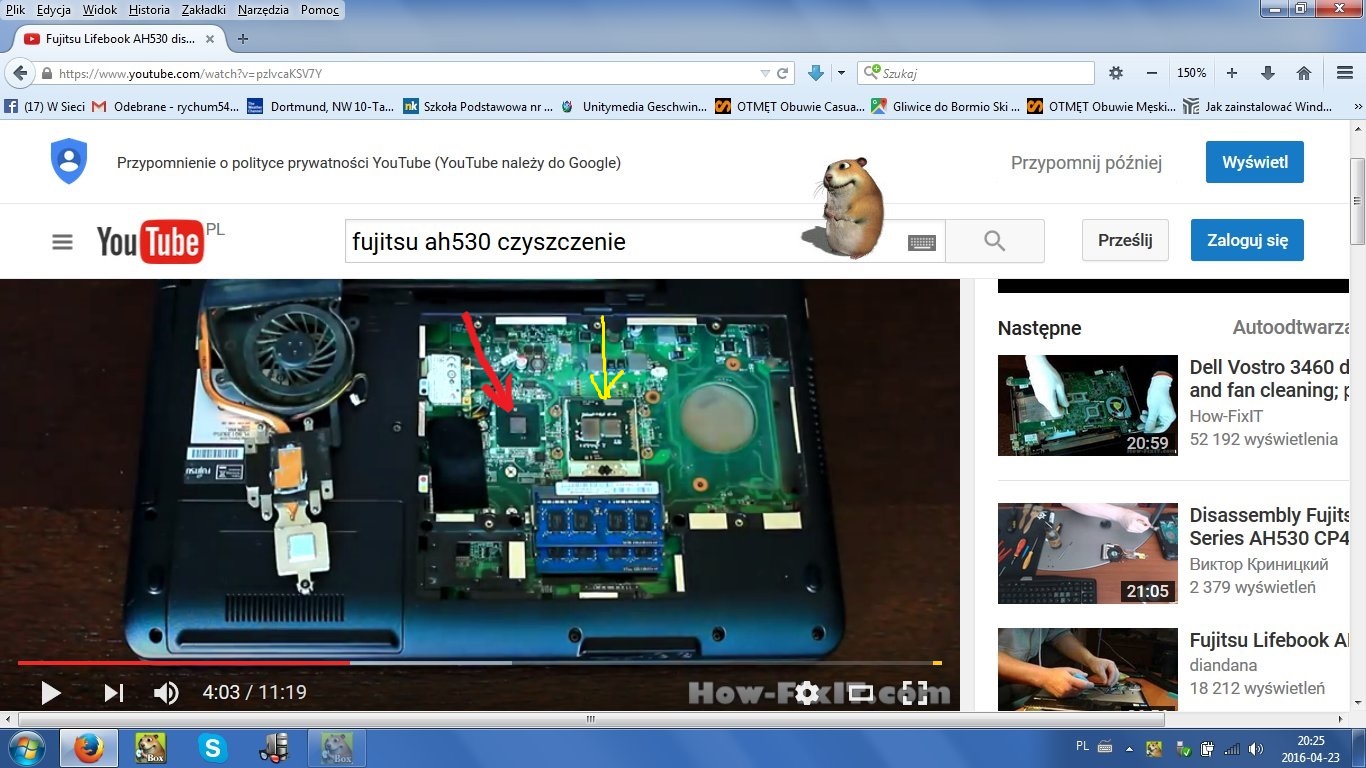Image resolution: width=1366 pixels, height=768 pixels.
Task: Open the Firefox hamburger menu
Action: pyautogui.click(x=1345, y=73)
